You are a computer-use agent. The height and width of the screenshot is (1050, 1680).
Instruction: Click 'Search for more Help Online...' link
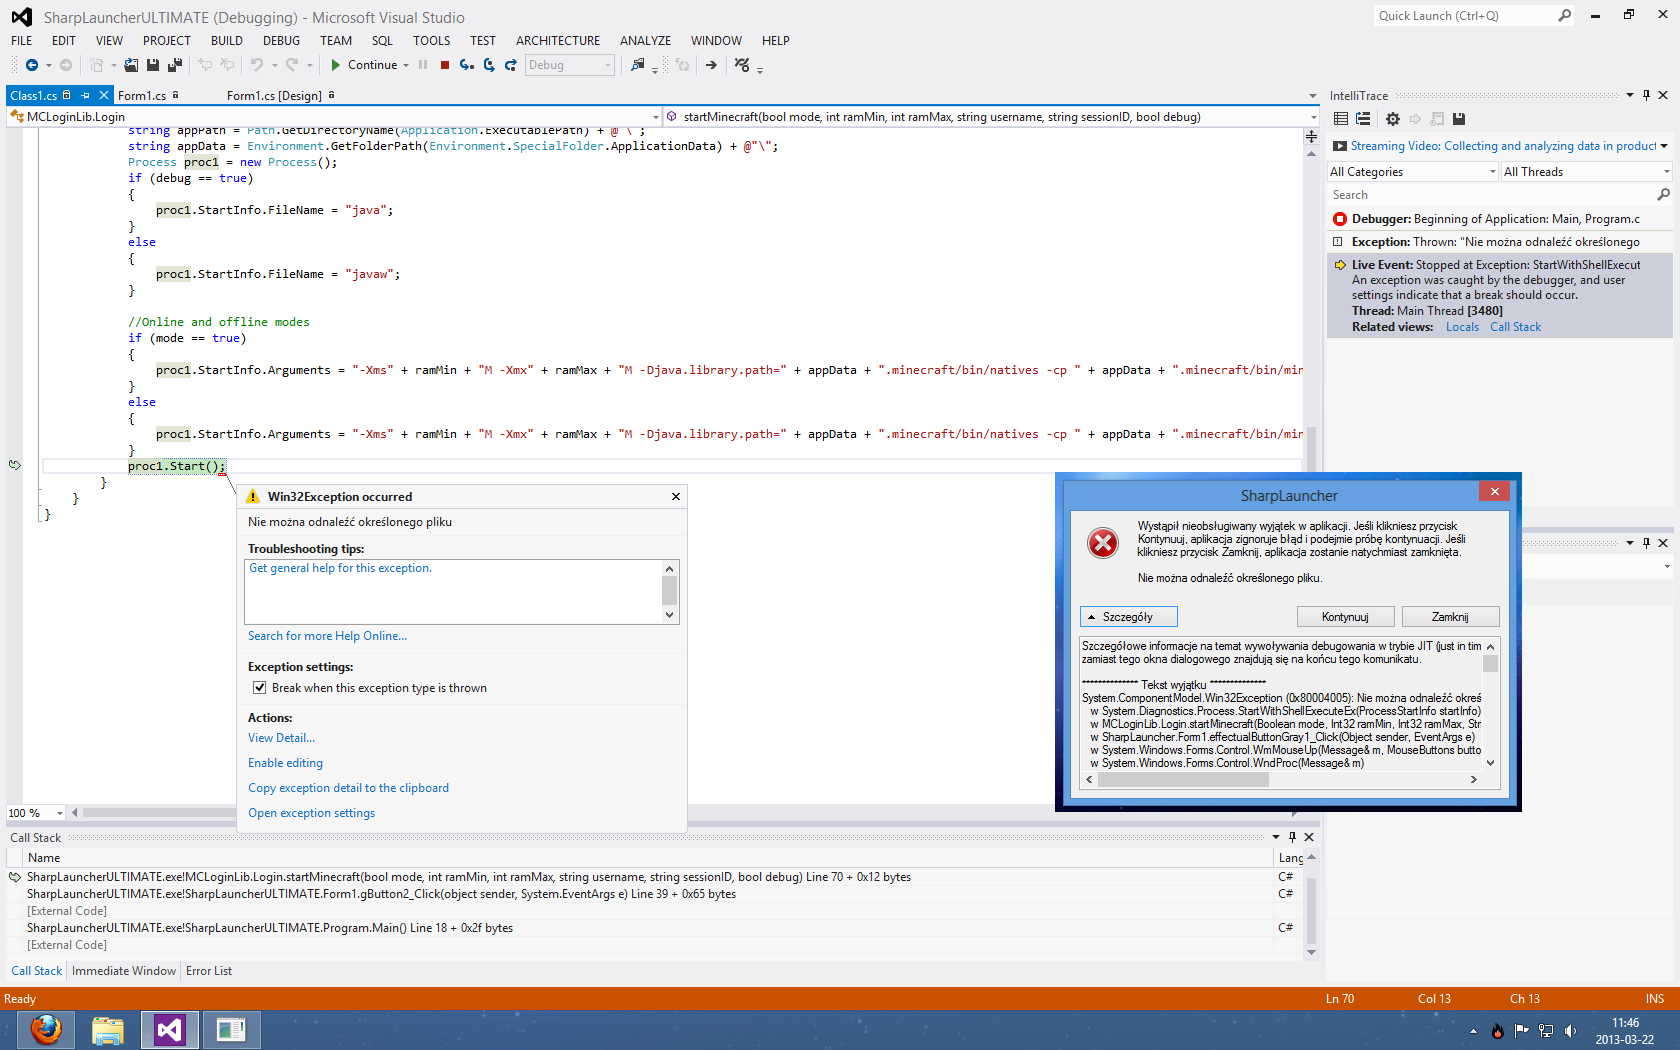pyautogui.click(x=327, y=636)
